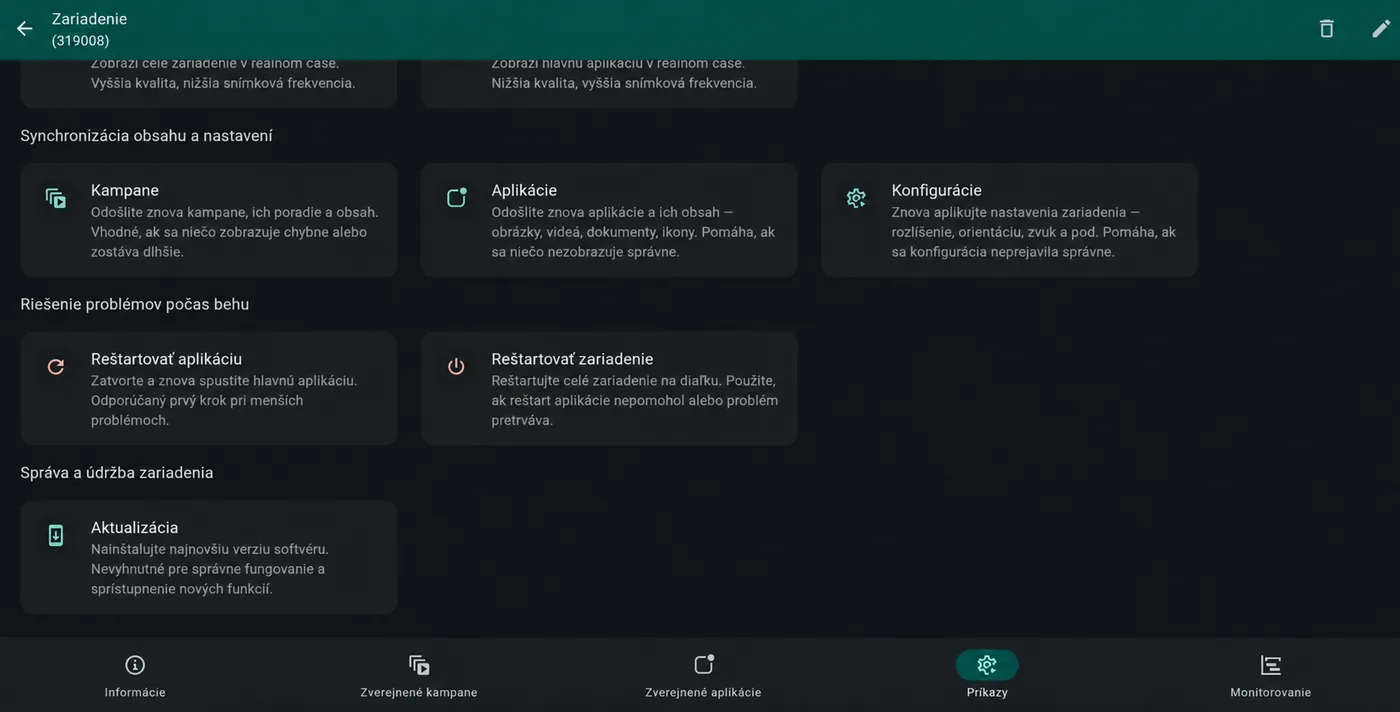Open the Informácie tab

click(x=135, y=677)
